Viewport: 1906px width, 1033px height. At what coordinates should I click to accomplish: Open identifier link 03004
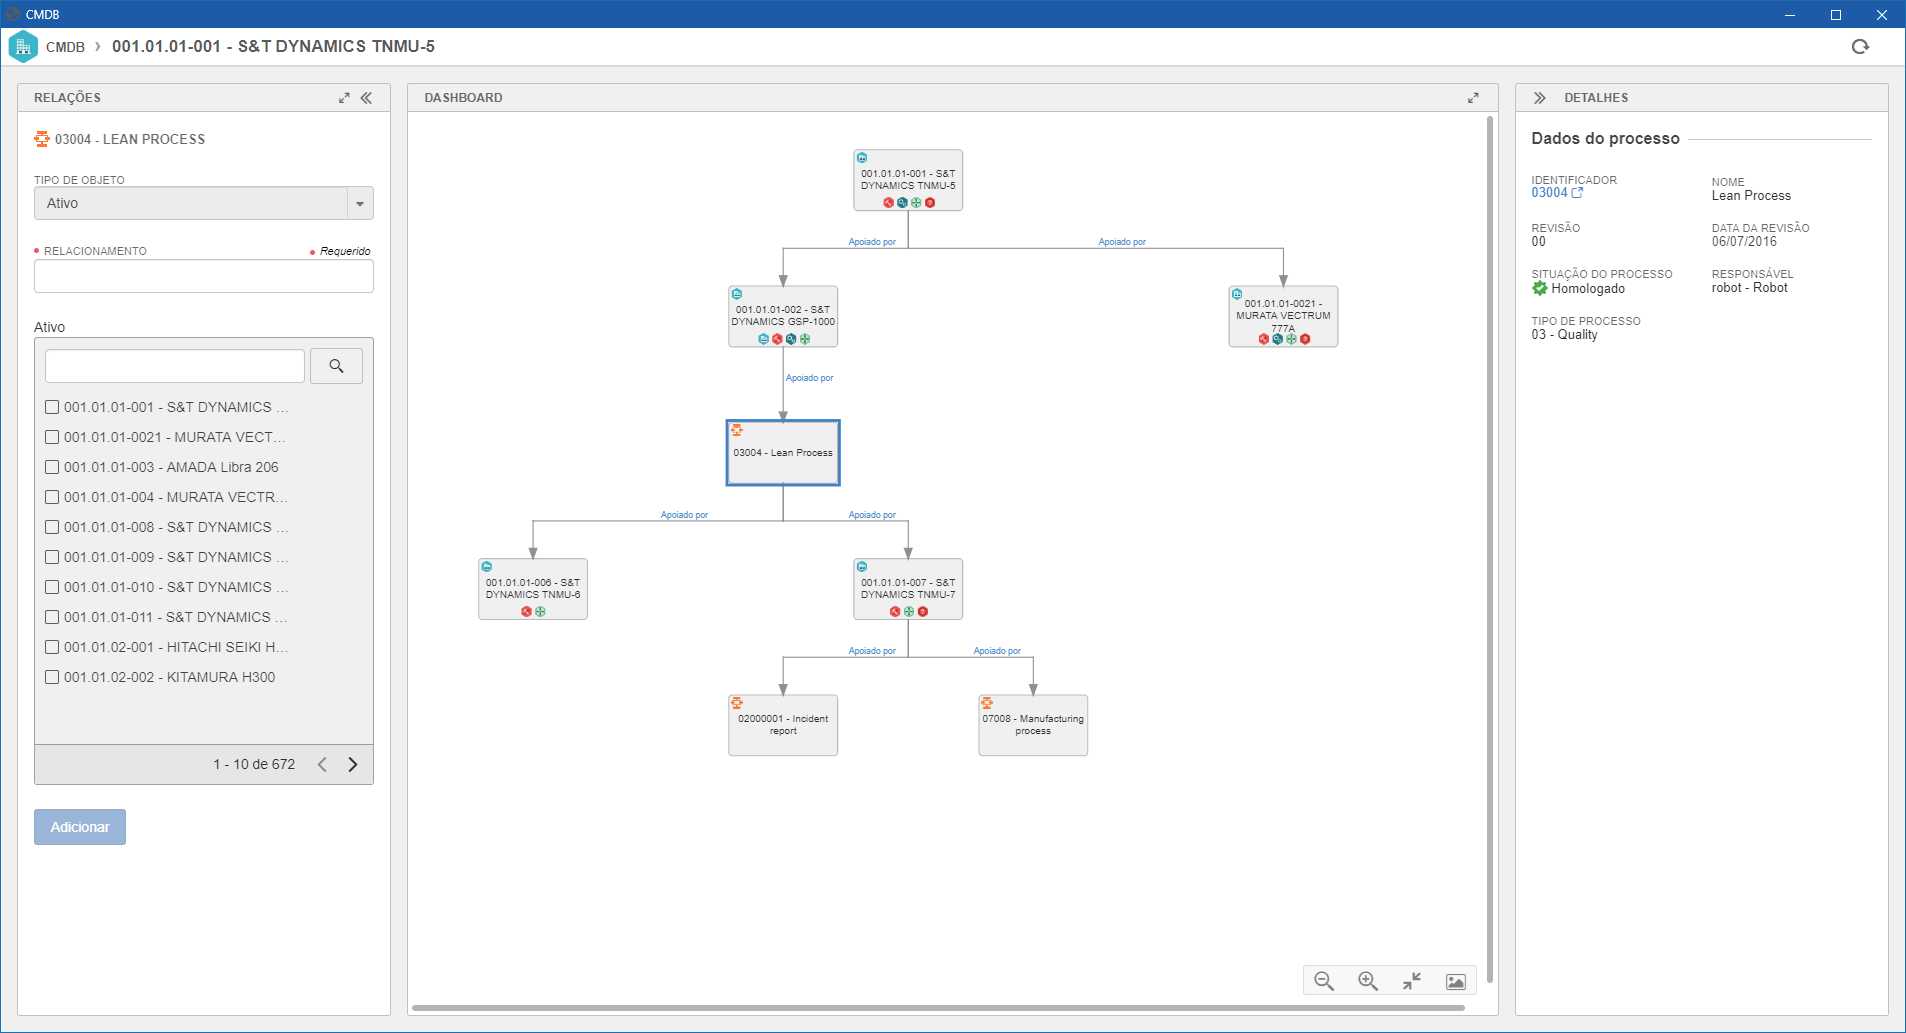(1549, 193)
